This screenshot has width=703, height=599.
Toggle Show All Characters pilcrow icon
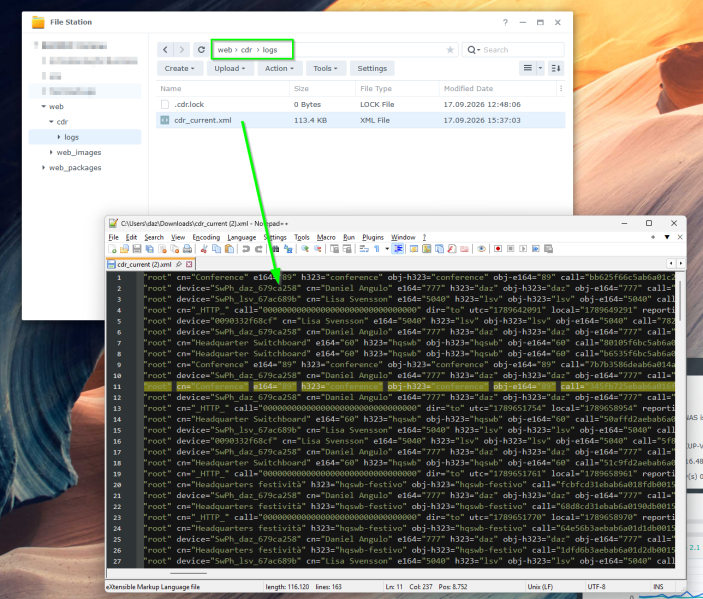[x=377, y=249]
